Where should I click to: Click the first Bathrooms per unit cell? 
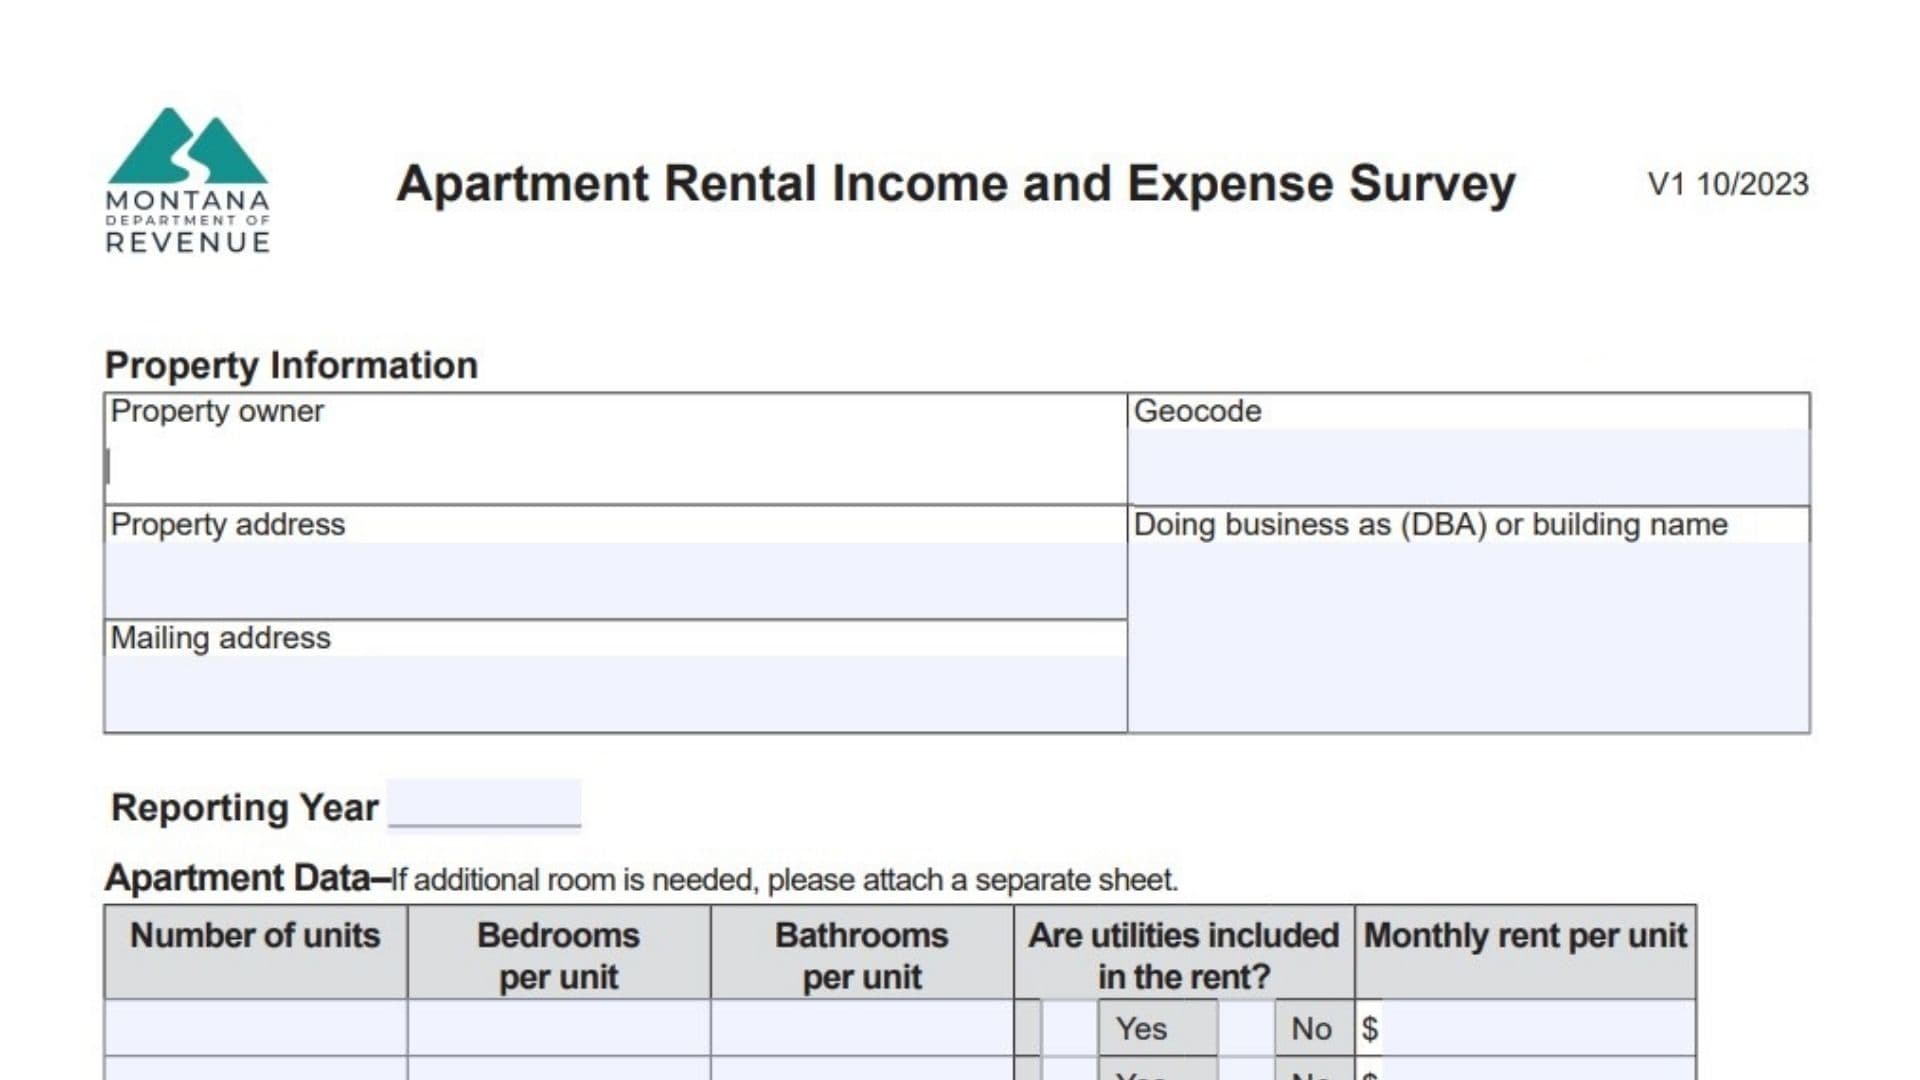pyautogui.click(x=860, y=1028)
